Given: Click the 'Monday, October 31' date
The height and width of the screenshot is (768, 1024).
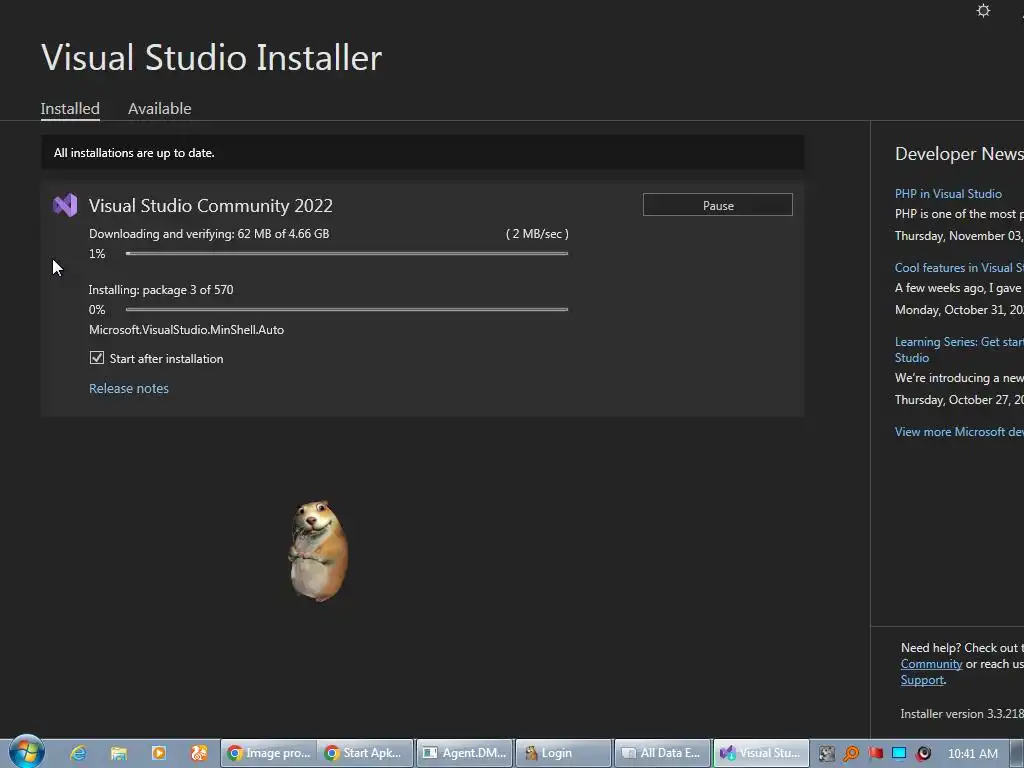Looking at the screenshot, I should (x=959, y=310).
